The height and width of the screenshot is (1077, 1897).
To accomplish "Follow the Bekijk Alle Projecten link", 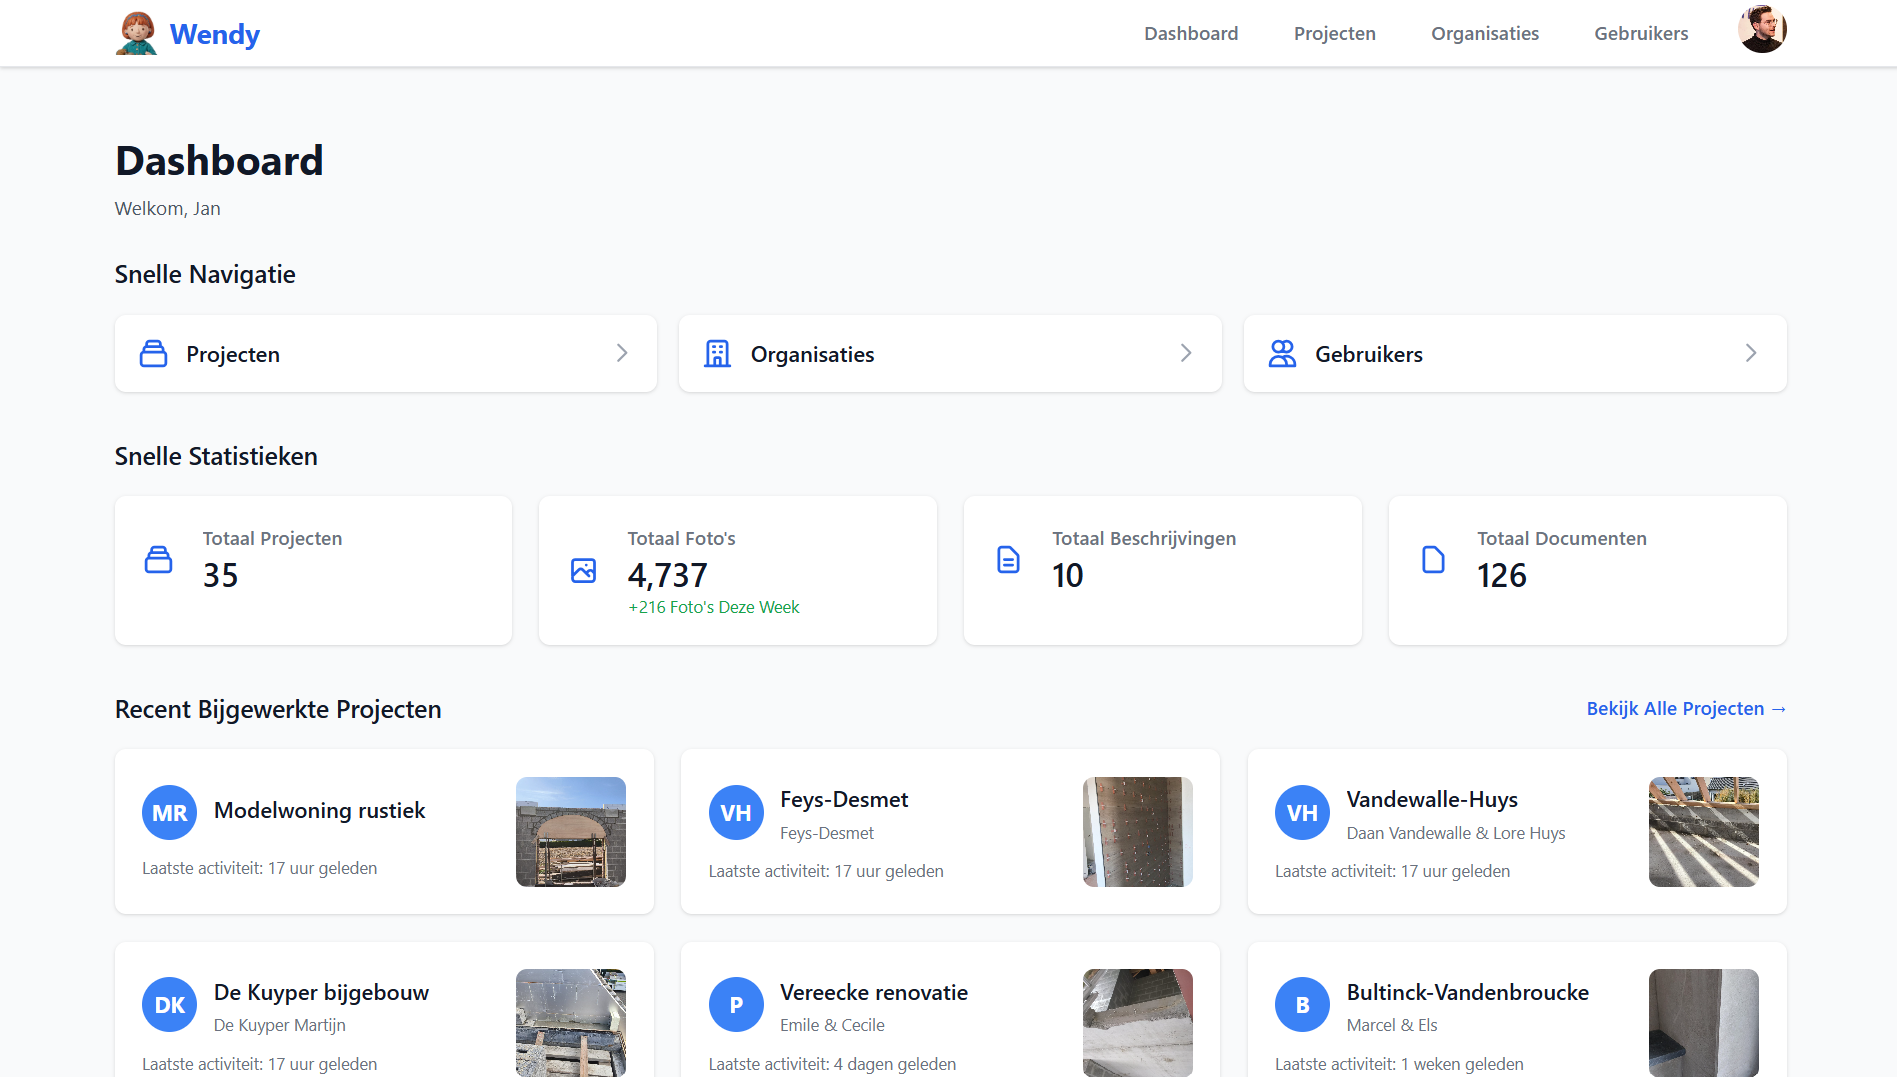I will pyautogui.click(x=1686, y=708).
